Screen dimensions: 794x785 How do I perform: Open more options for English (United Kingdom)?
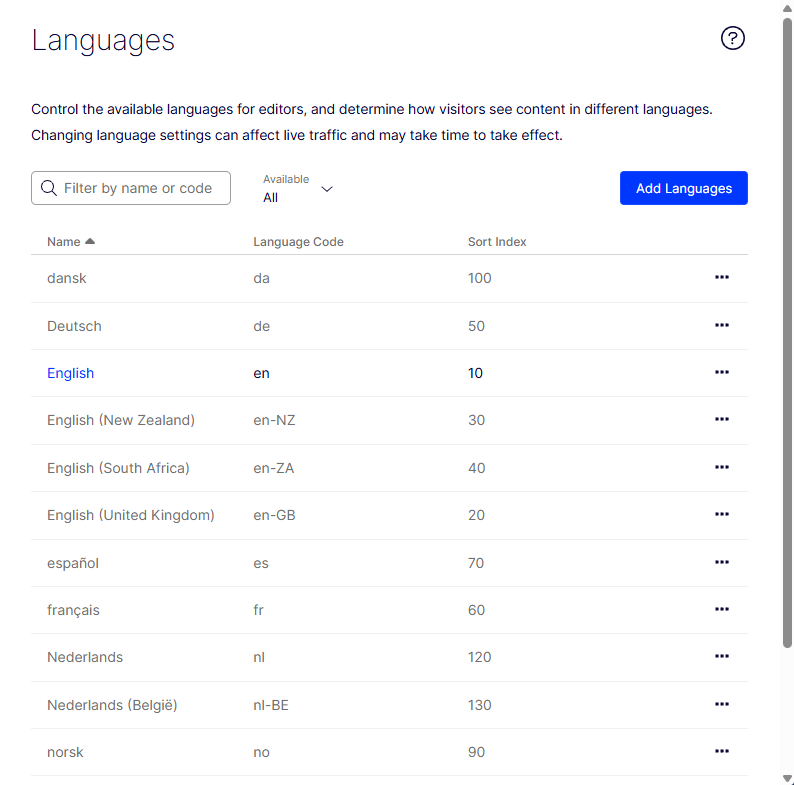[x=722, y=514]
